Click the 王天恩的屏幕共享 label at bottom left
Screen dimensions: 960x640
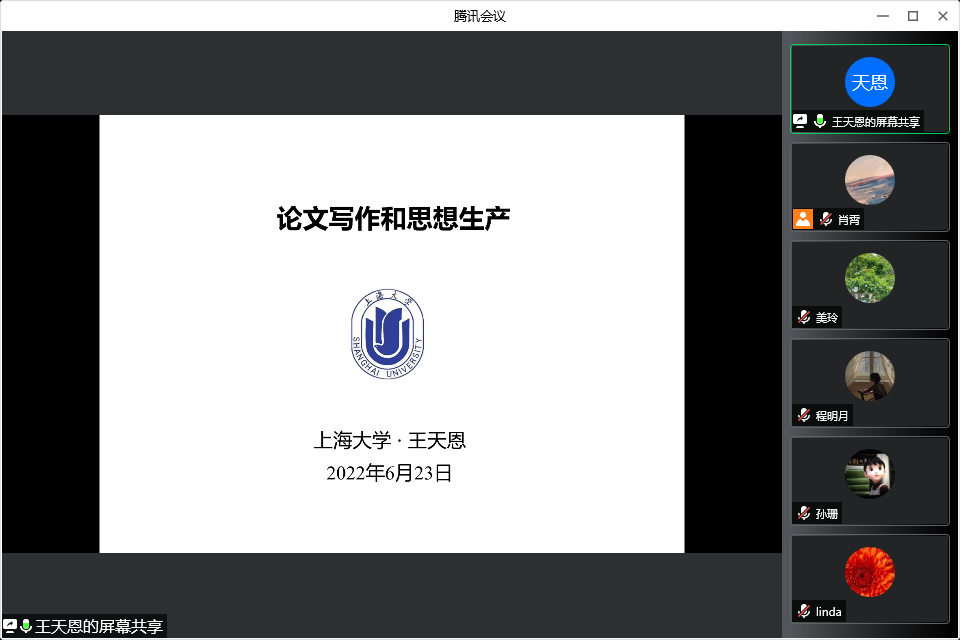(99, 627)
